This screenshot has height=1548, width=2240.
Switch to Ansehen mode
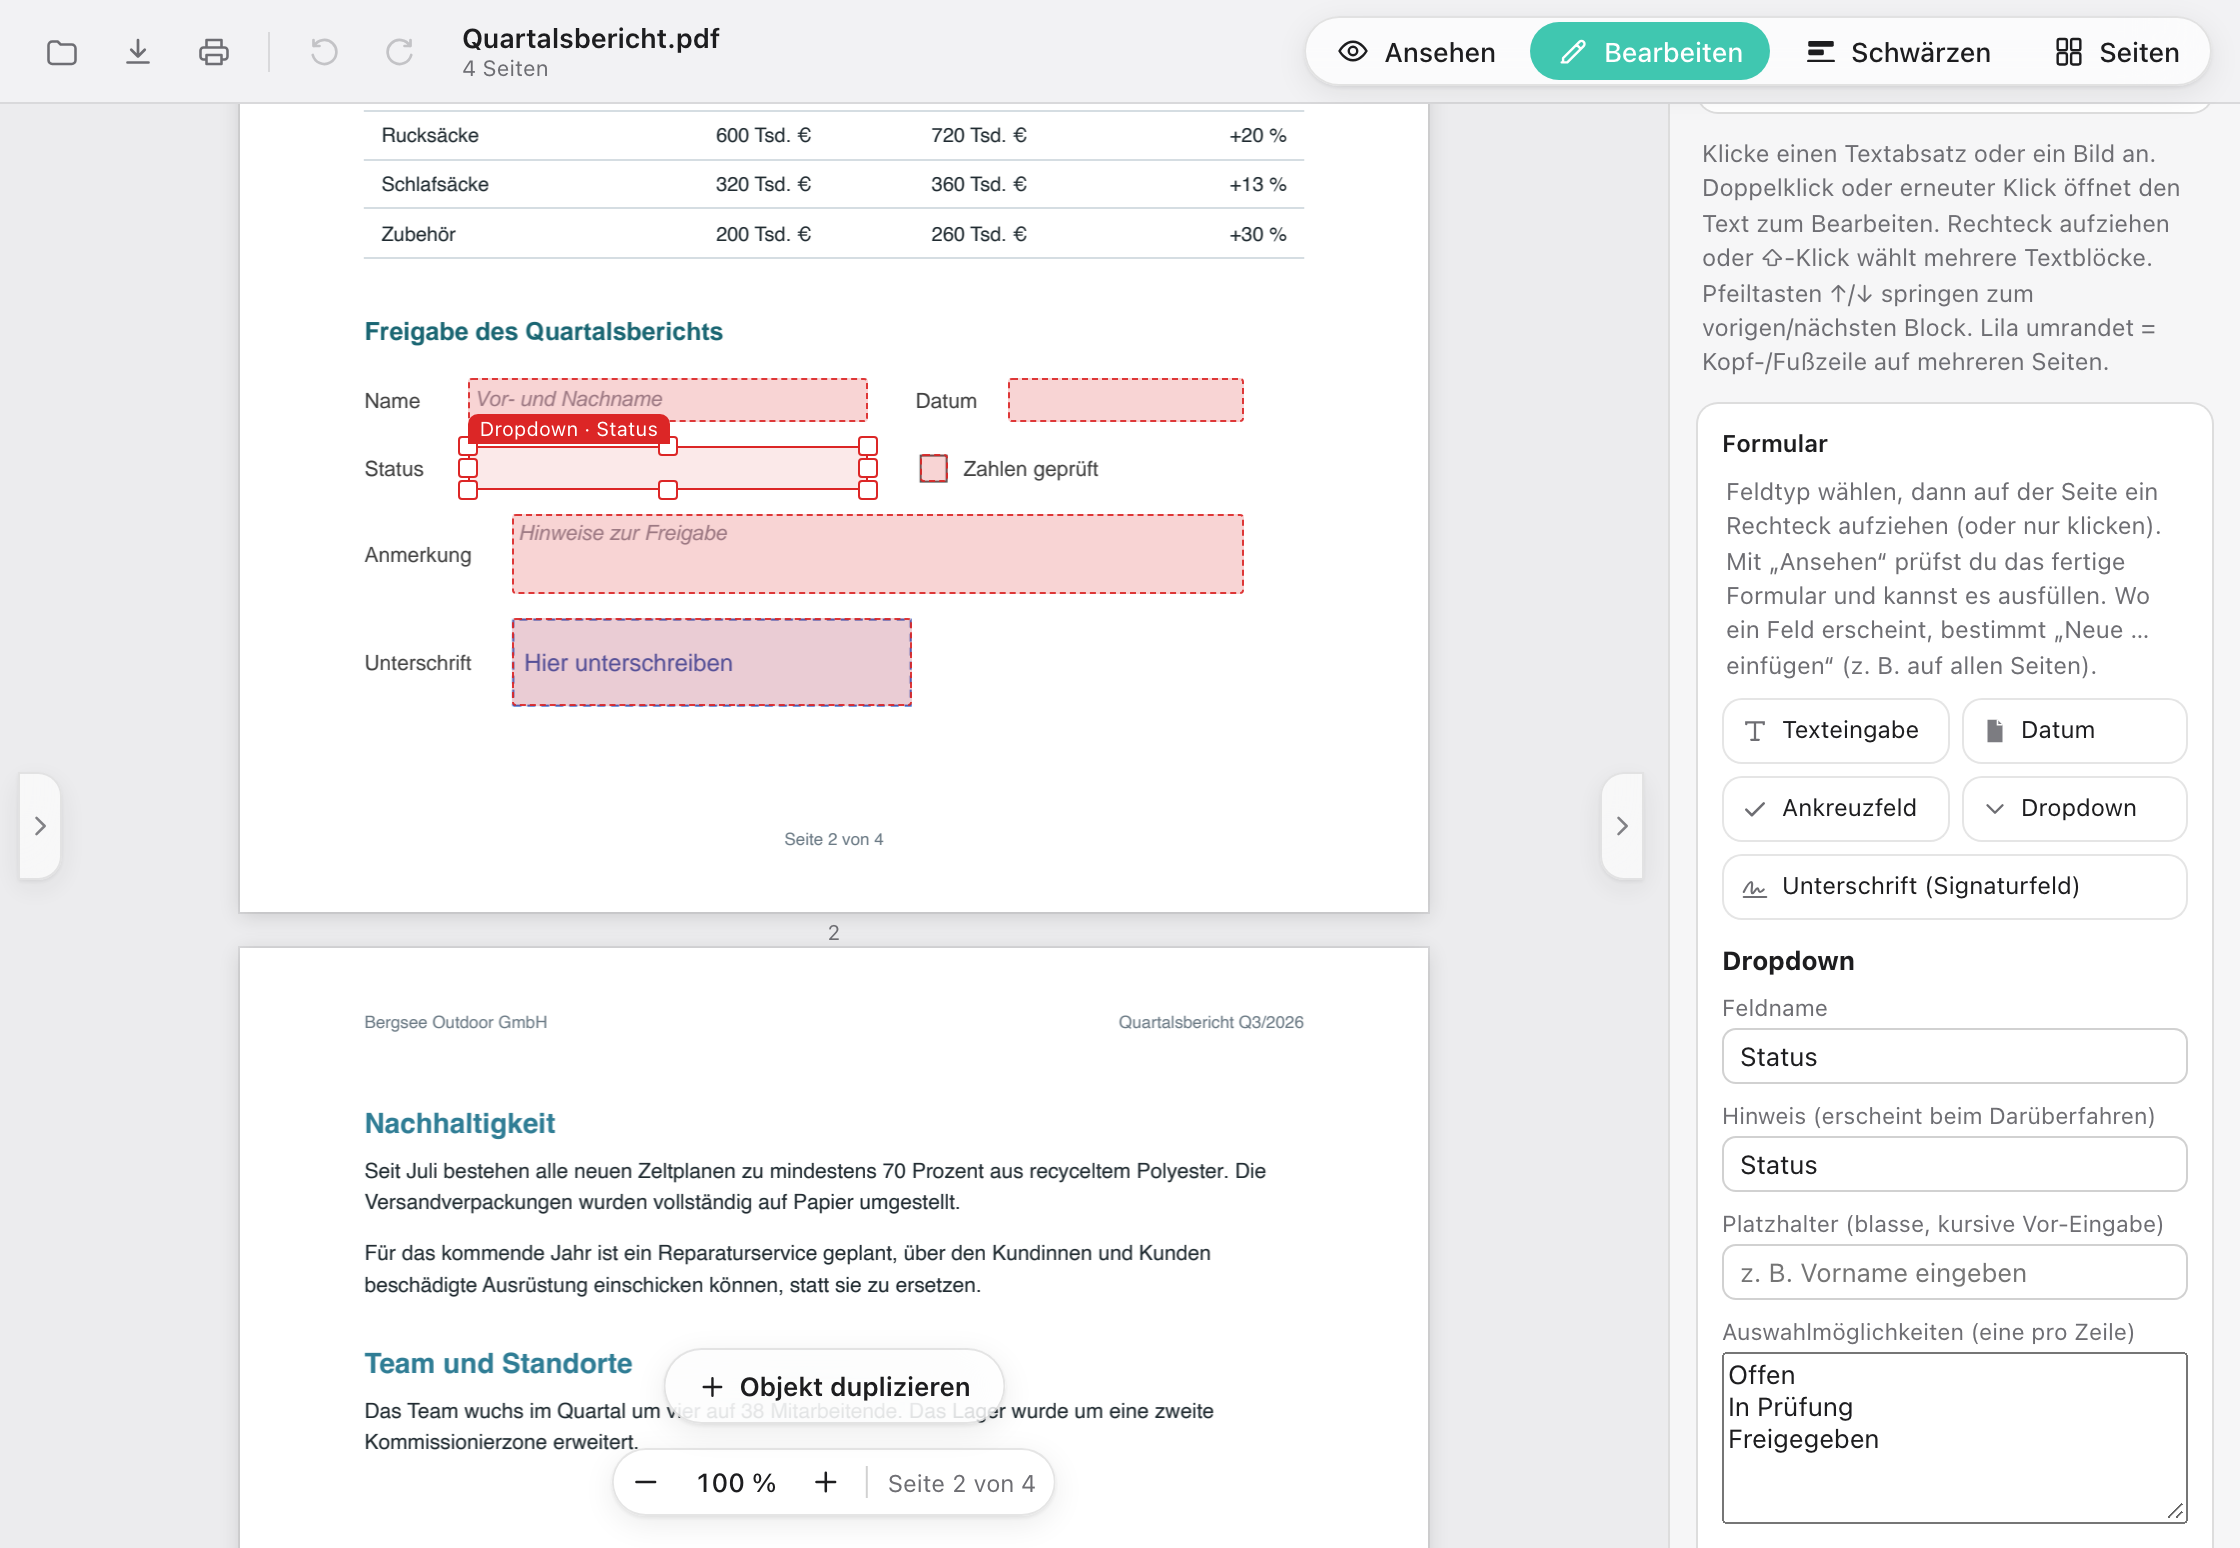coord(1417,52)
